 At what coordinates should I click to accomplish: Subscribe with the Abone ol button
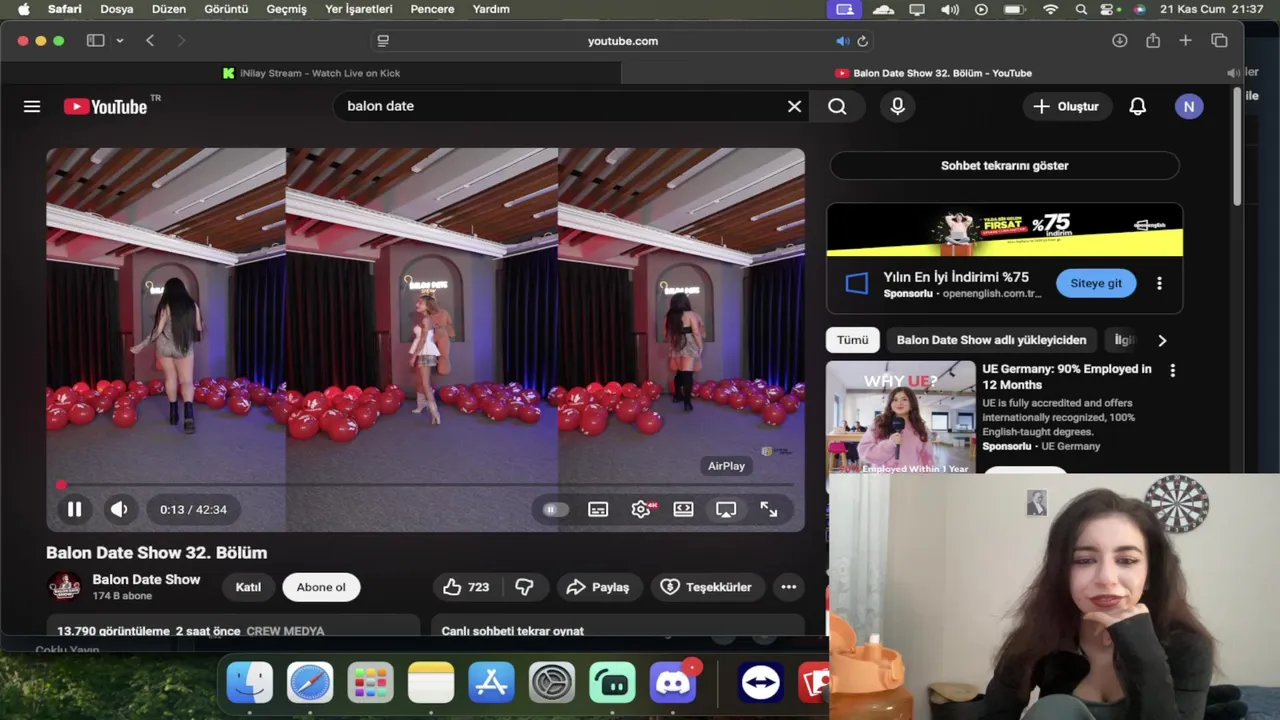321,587
